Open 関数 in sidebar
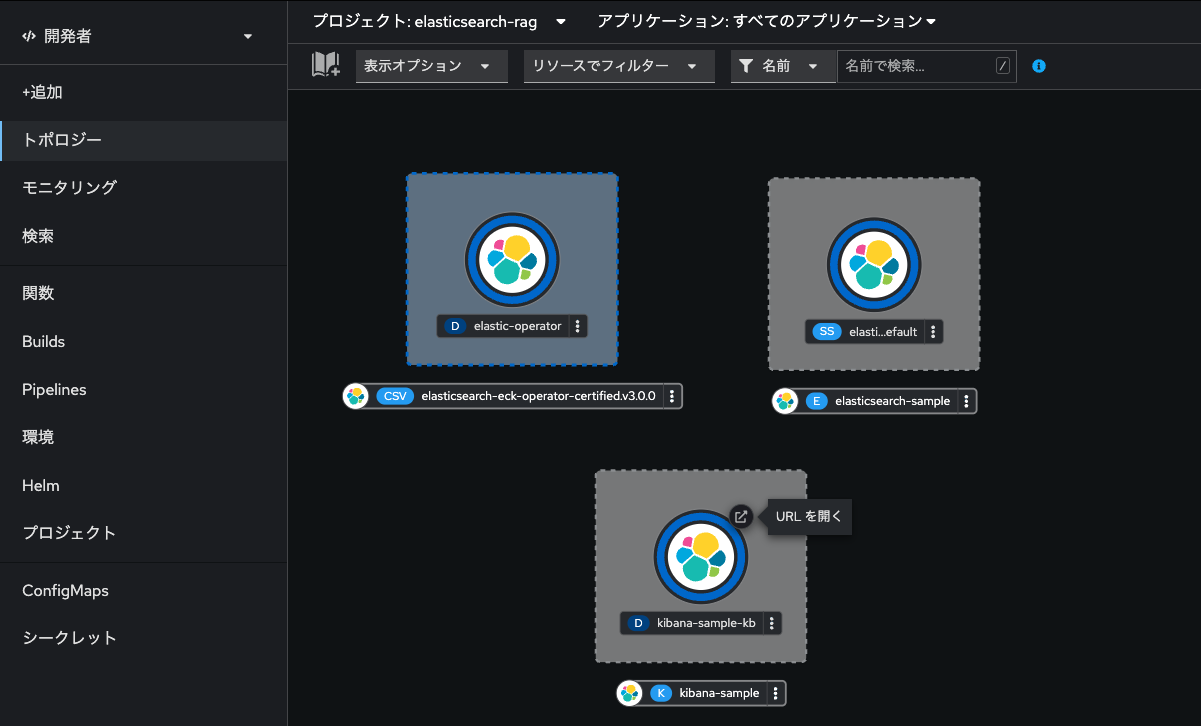The height and width of the screenshot is (726, 1201). click(x=143, y=293)
